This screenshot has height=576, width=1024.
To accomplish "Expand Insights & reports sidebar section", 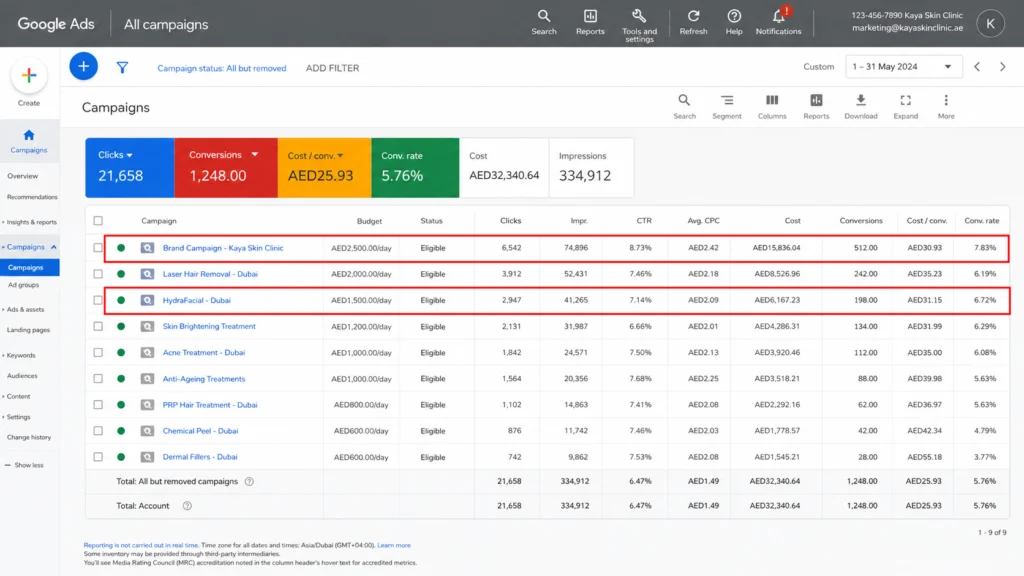I will [29, 222].
